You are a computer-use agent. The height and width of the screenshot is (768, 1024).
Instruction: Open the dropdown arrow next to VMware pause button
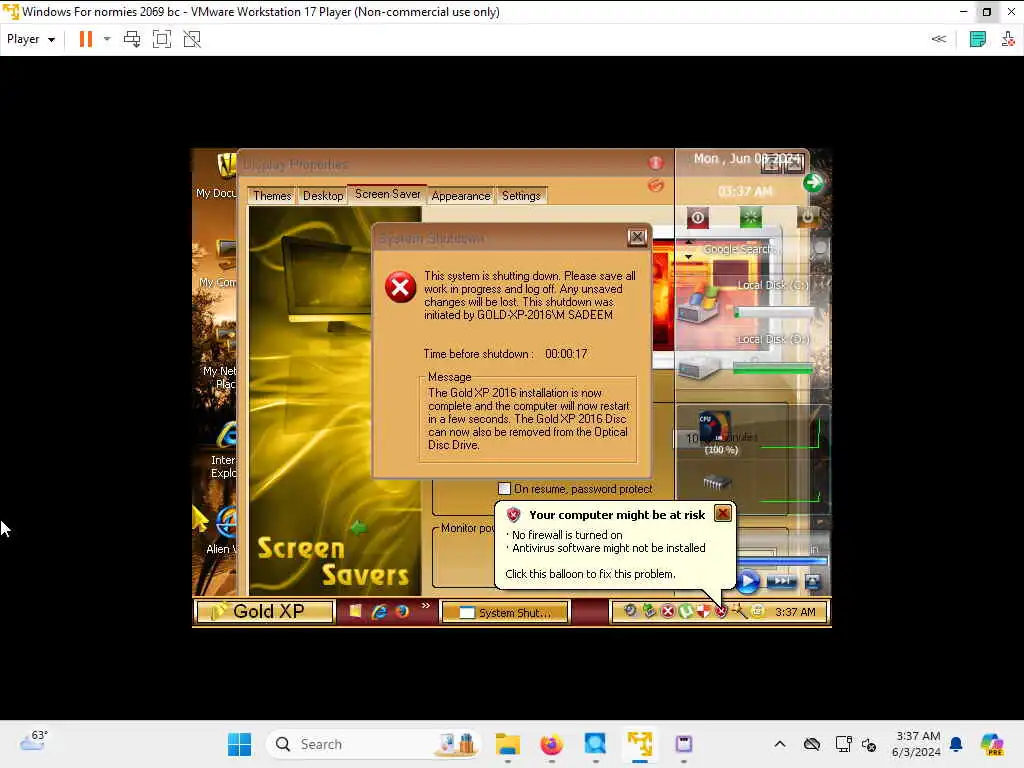pos(107,39)
